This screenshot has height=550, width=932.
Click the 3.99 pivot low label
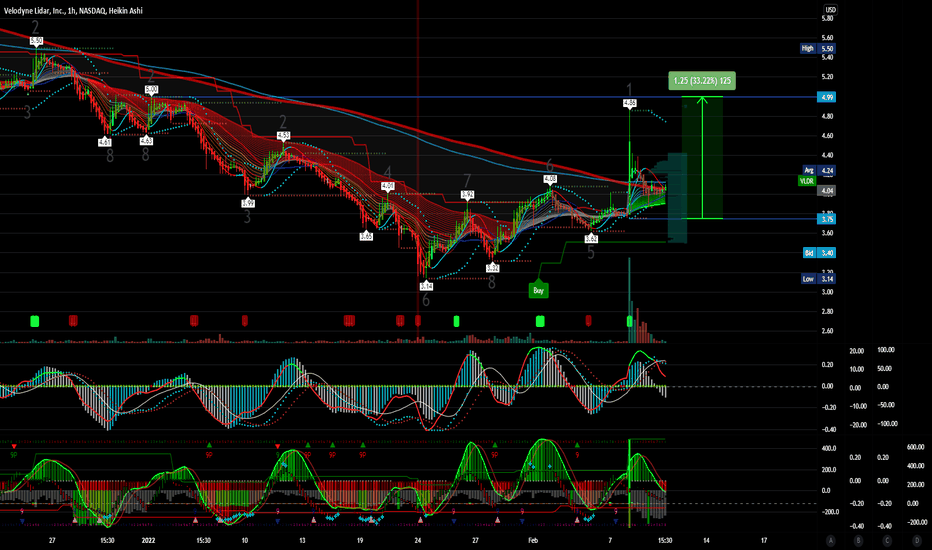pos(248,203)
